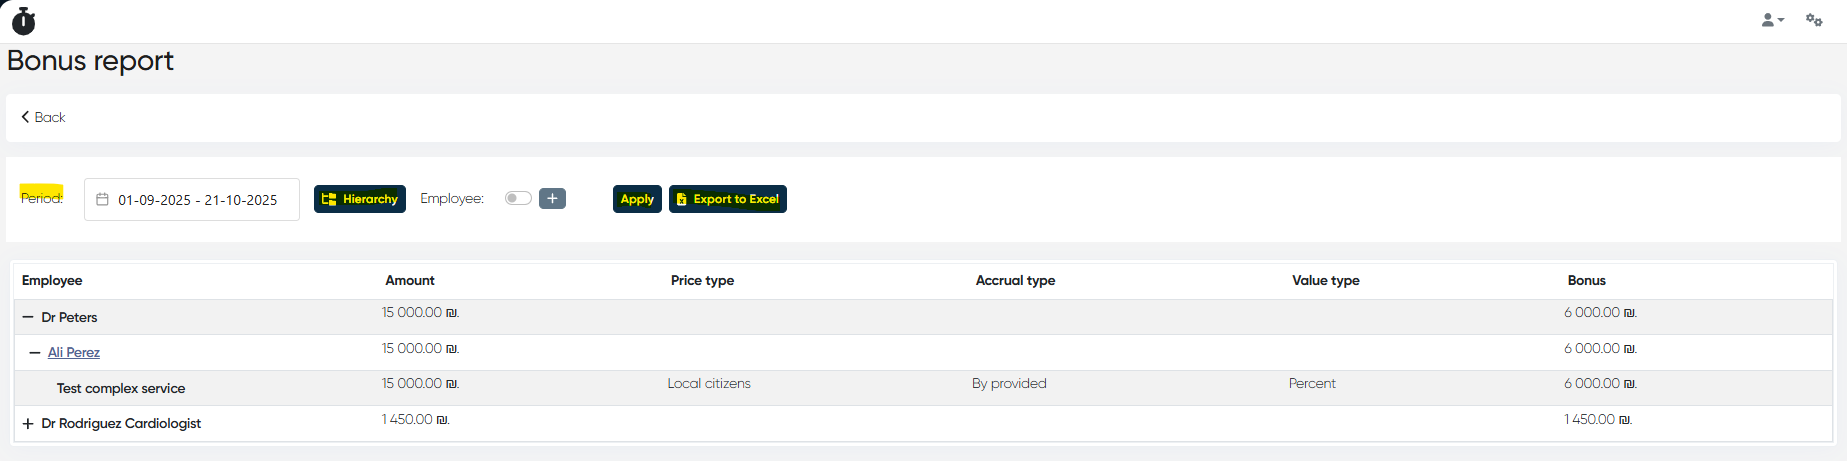Click the Price type column header
The image size is (1847, 461).
coord(702,281)
